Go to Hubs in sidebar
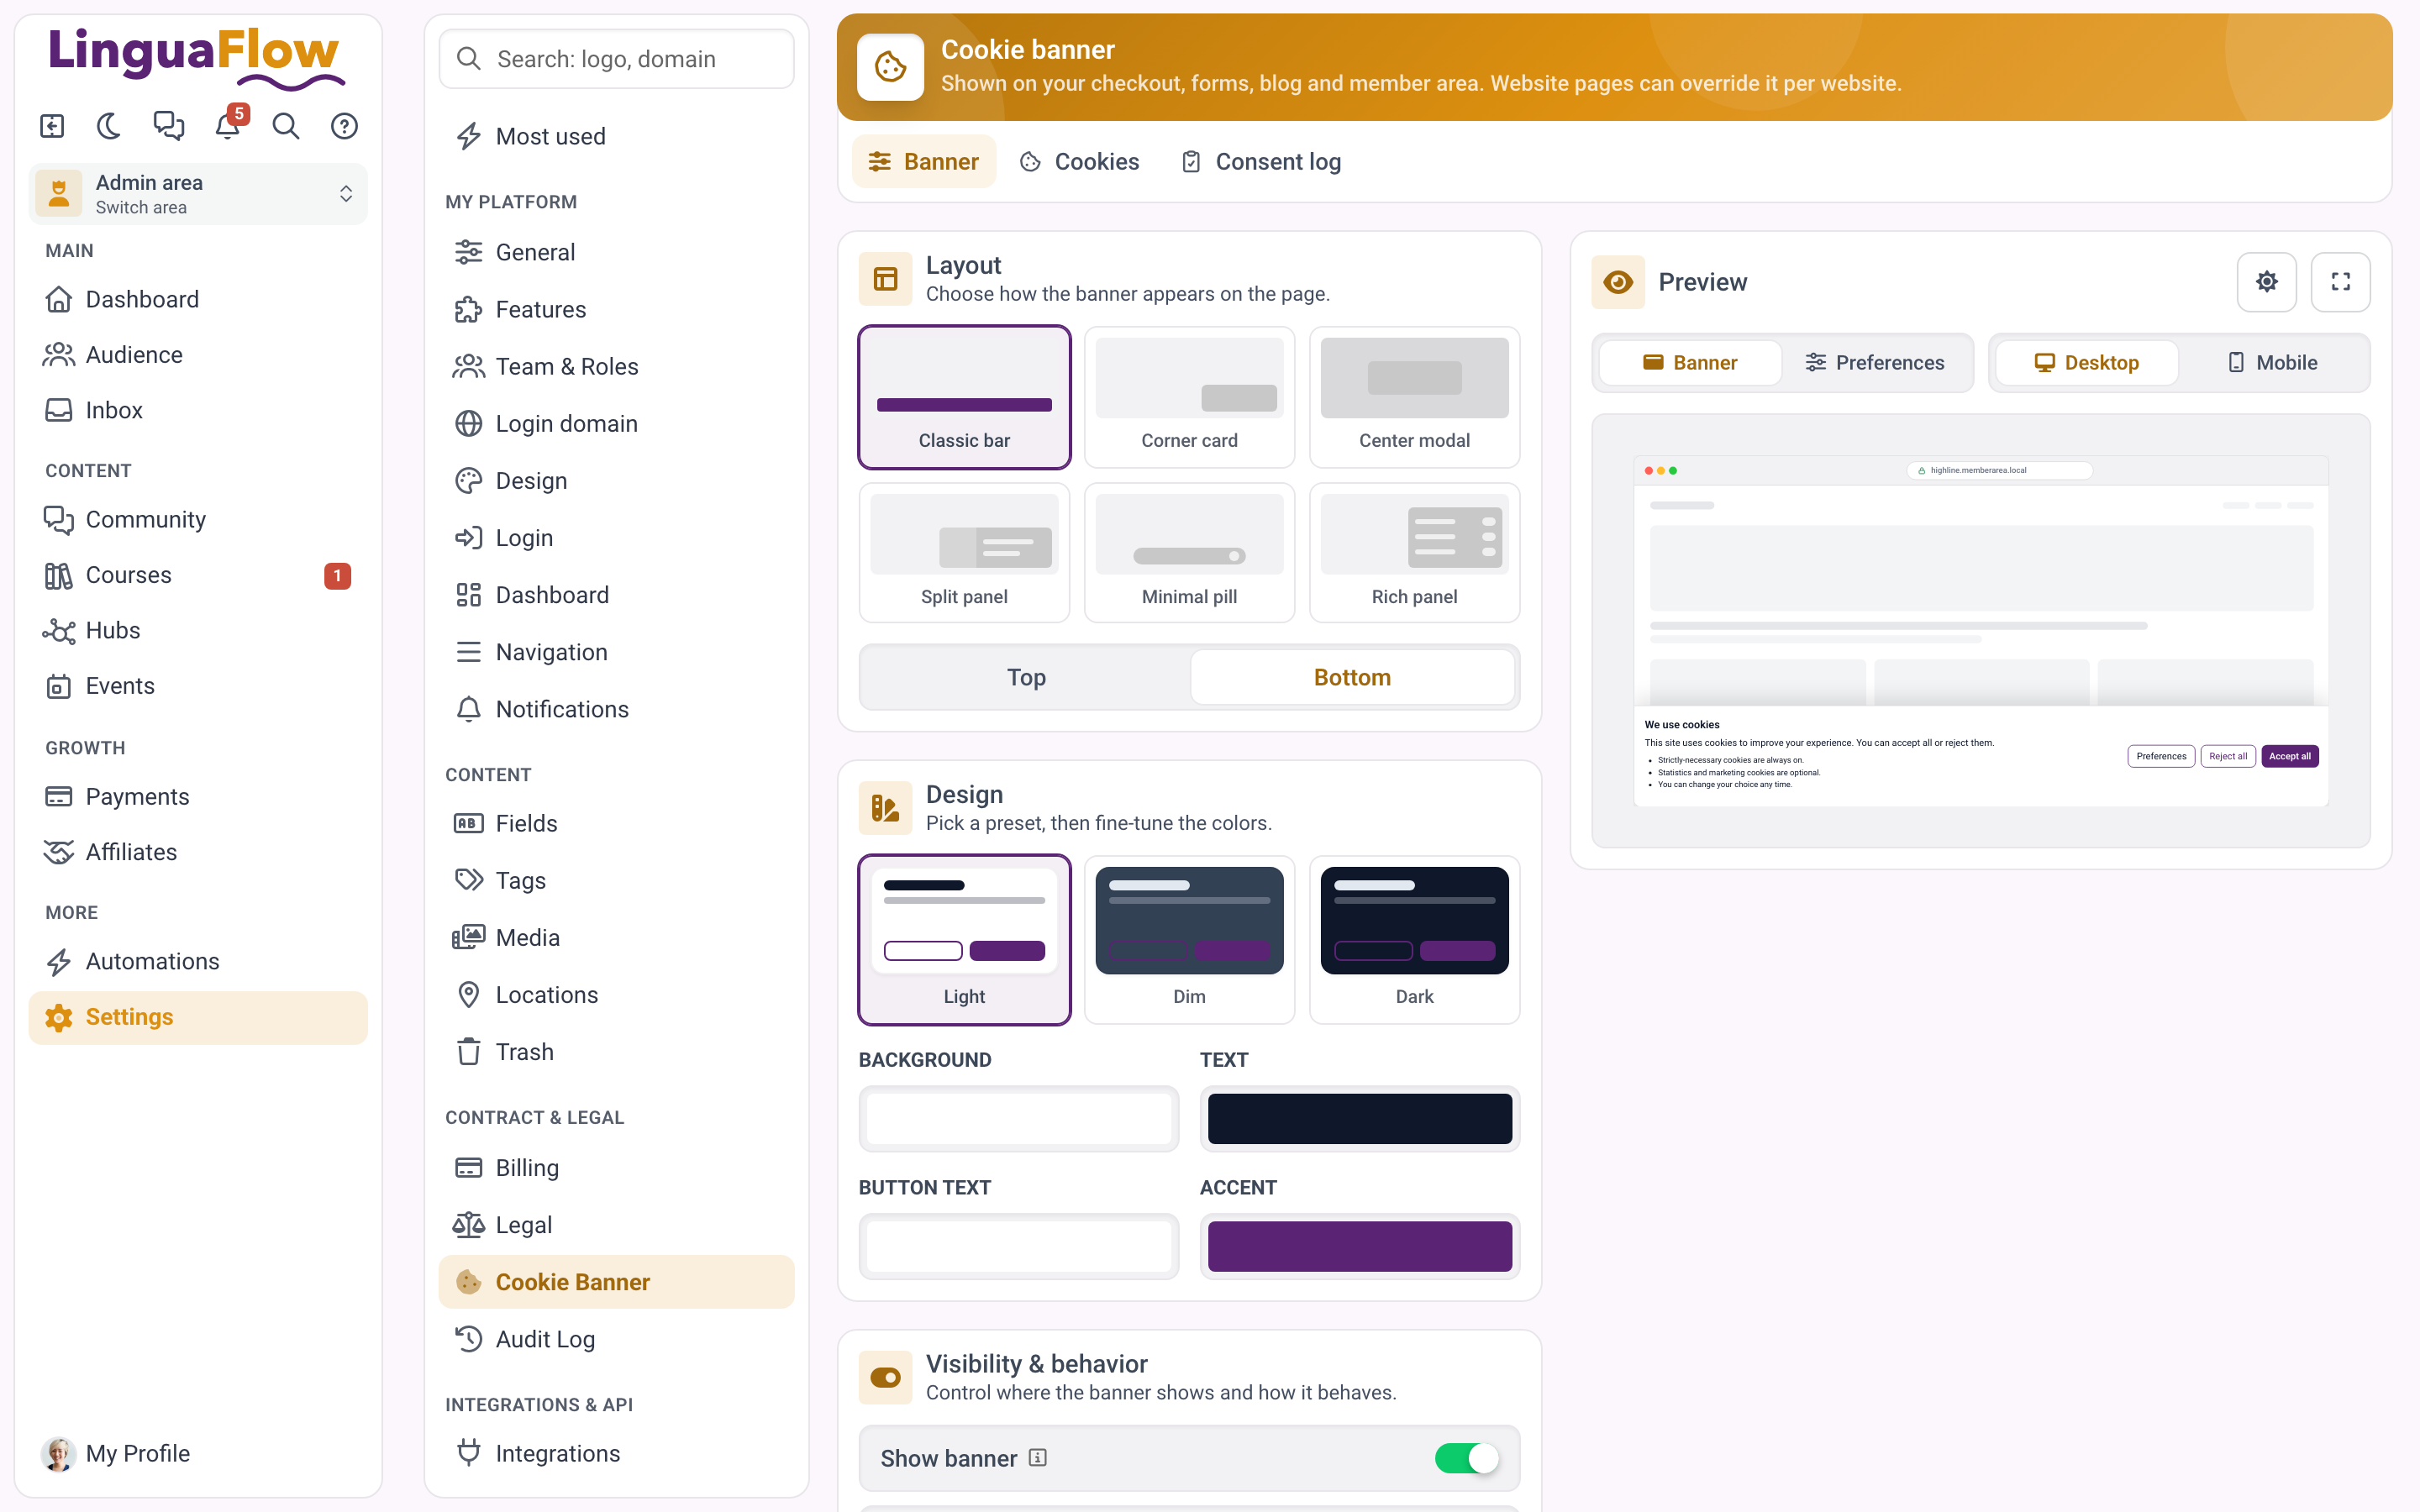 tap(198, 630)
